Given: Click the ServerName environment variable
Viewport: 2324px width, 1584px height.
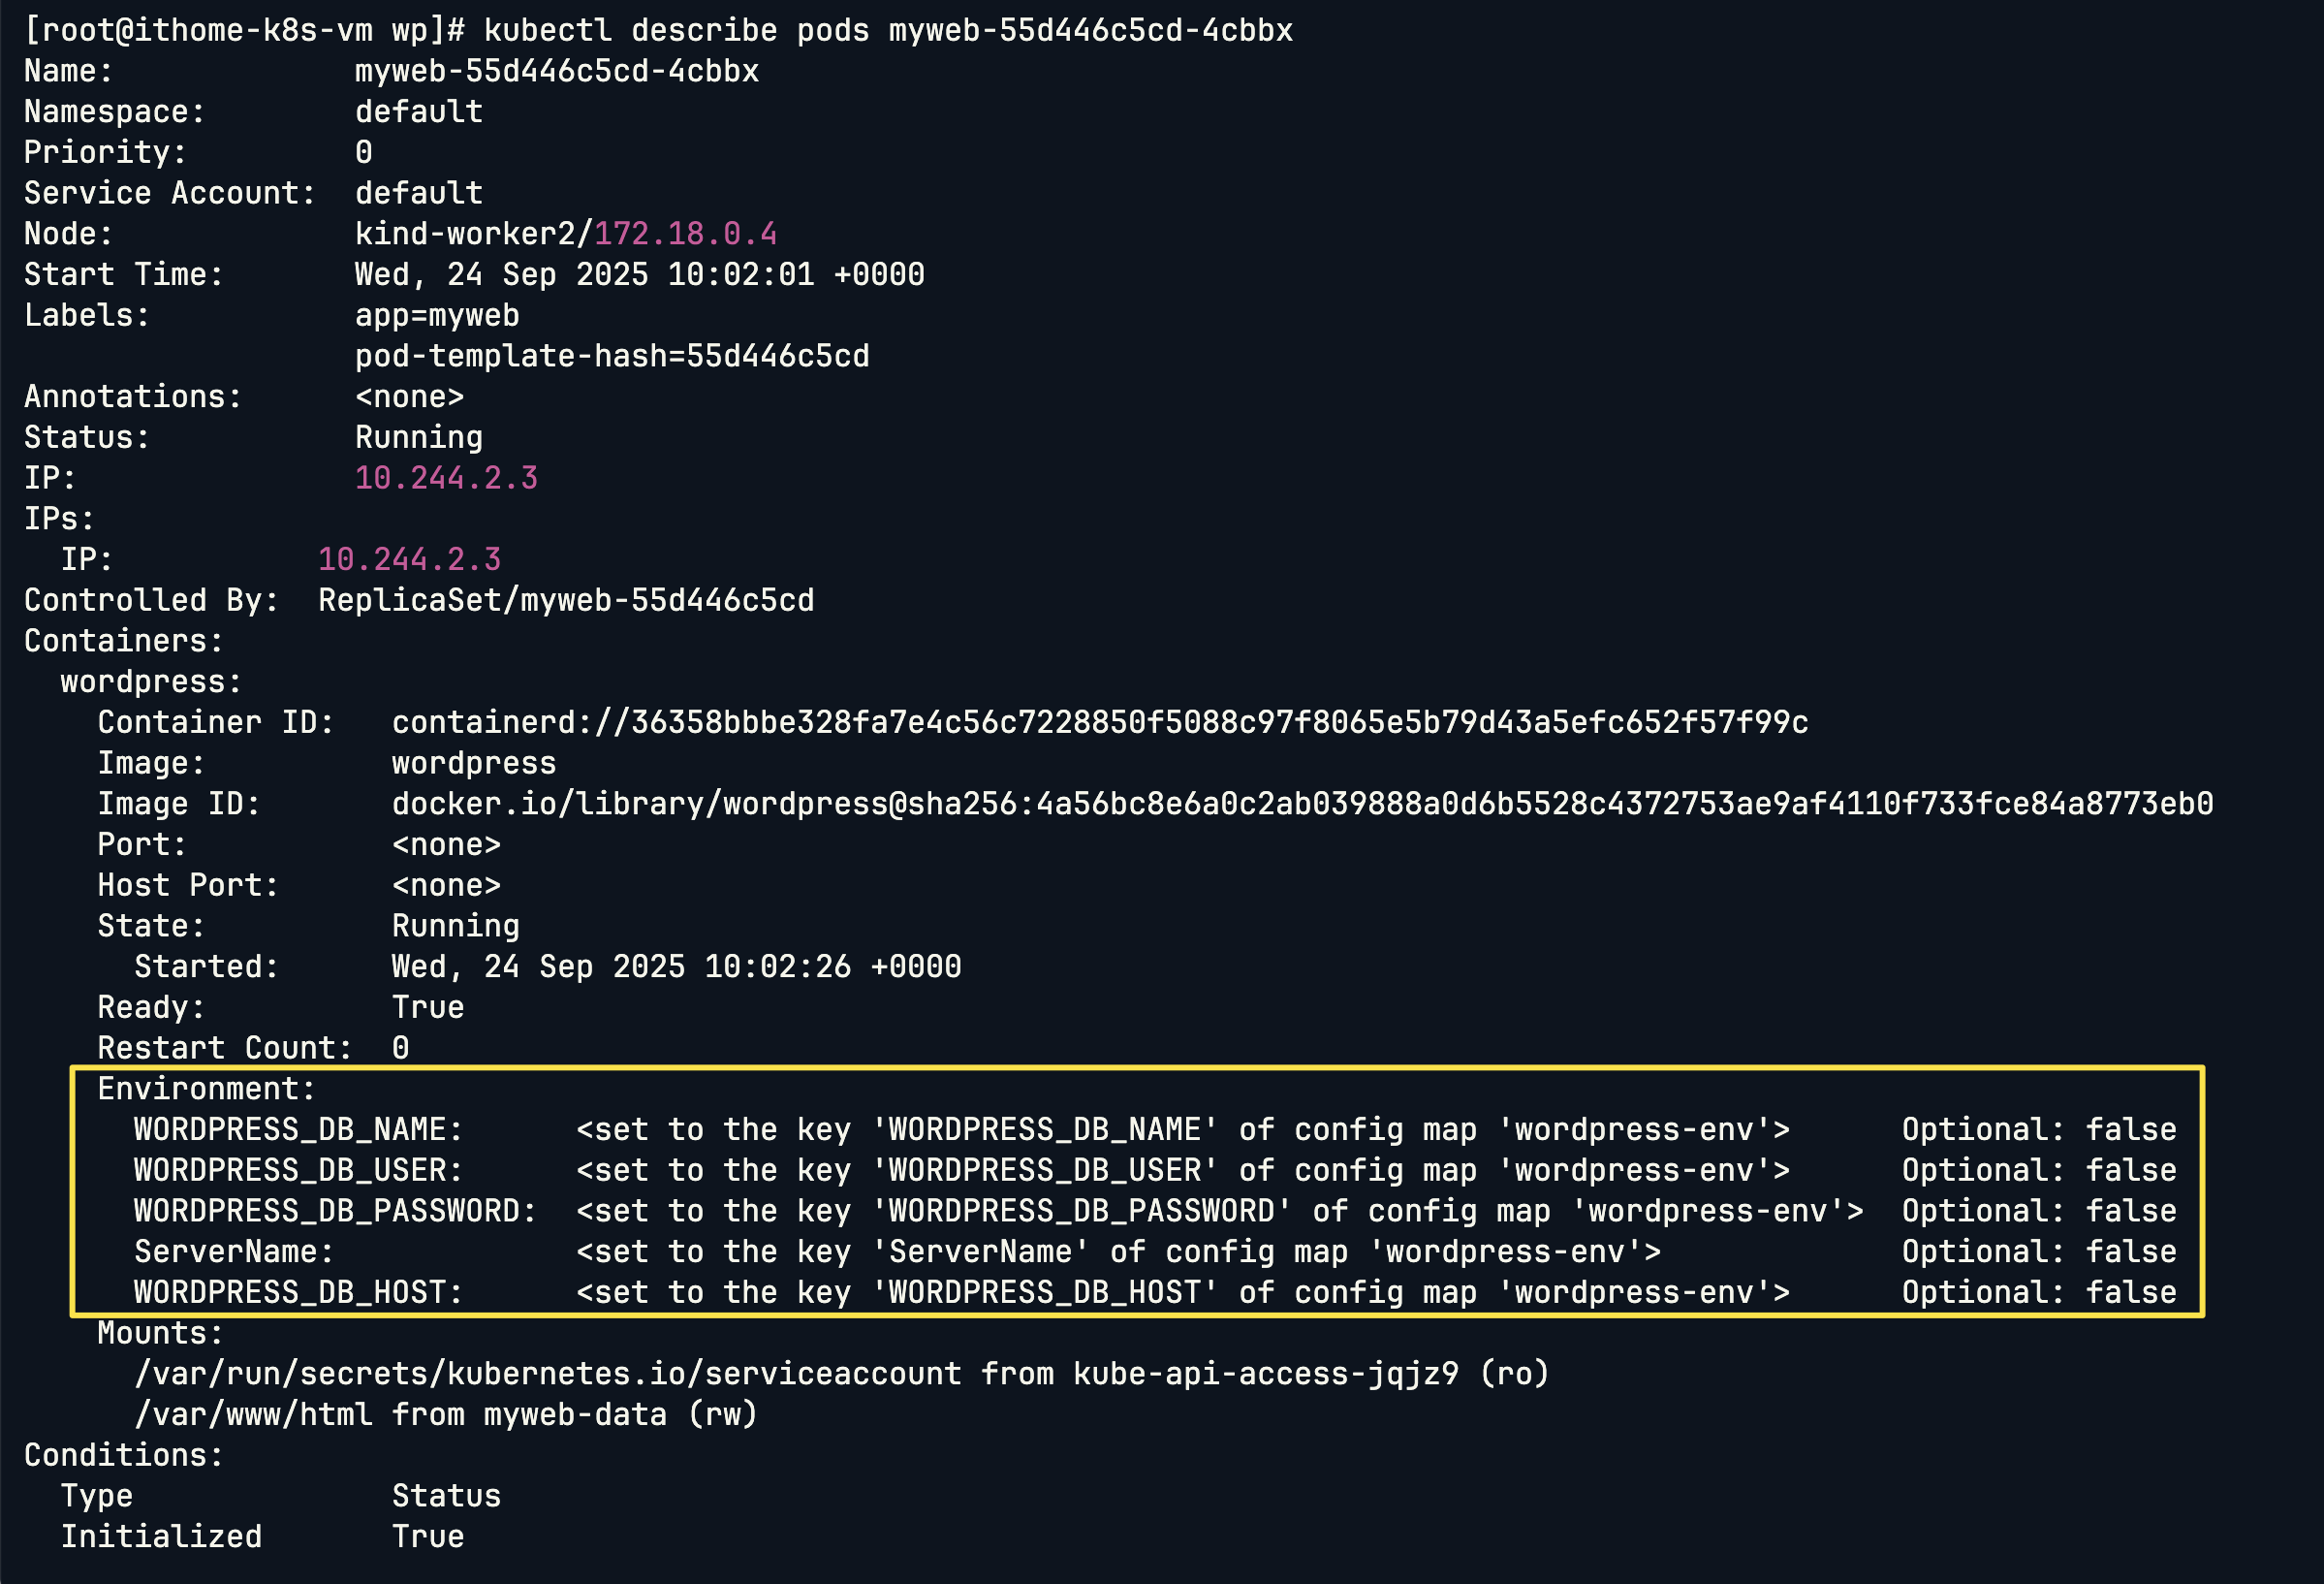Looking at the screenshot, I should [x=234, y=1252].
